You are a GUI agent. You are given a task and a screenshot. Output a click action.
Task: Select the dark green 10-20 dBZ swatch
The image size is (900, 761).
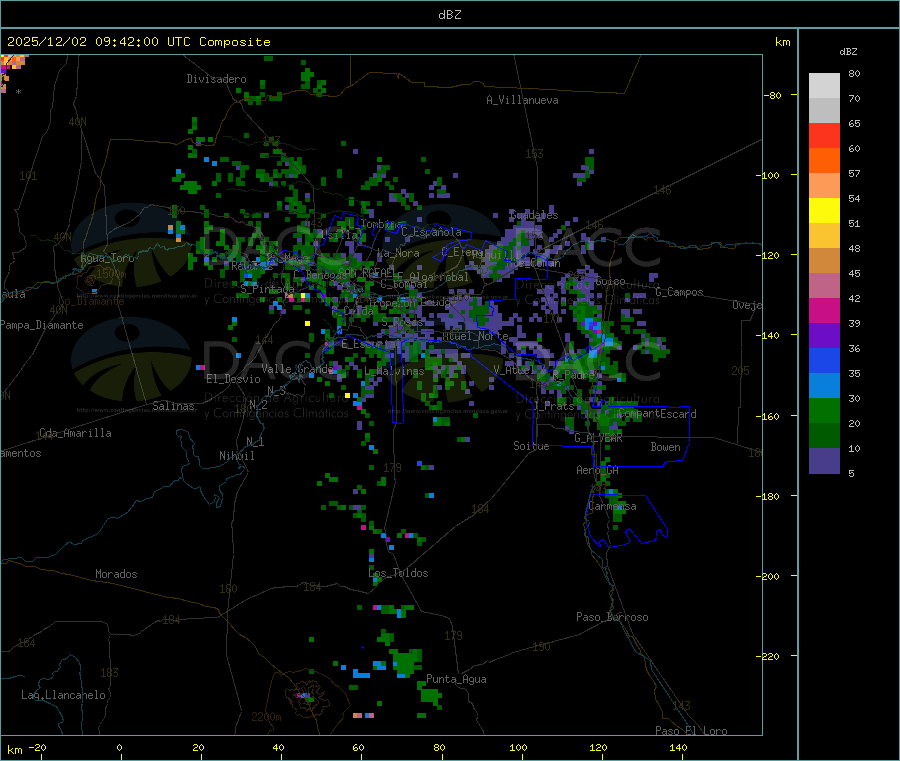[824, 436]
